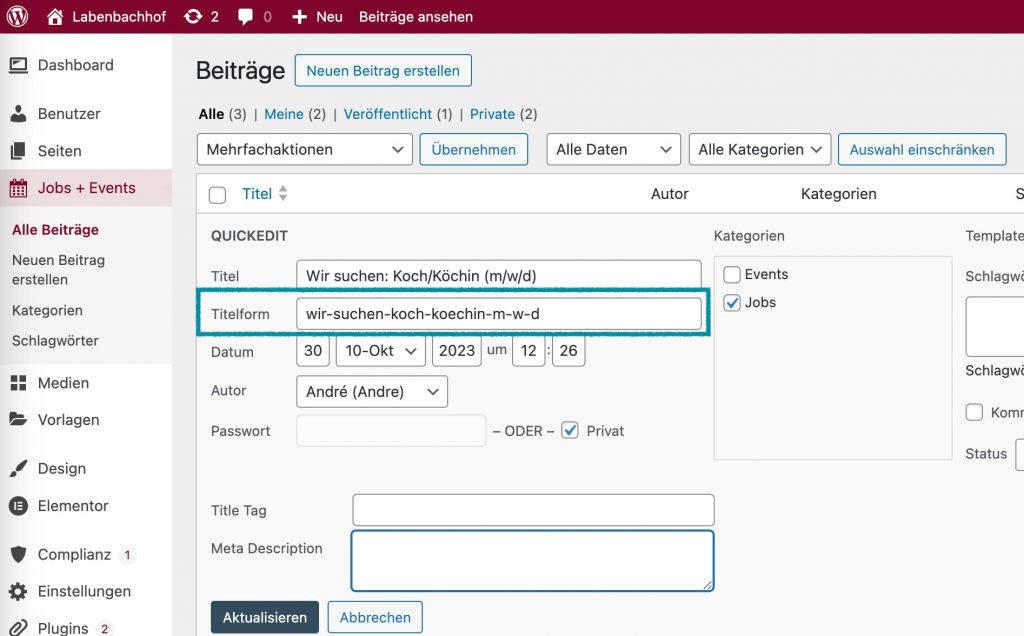1024x636 pixels.
Task: Open the updates icon showing 2
Action: (x=193, y=16)
